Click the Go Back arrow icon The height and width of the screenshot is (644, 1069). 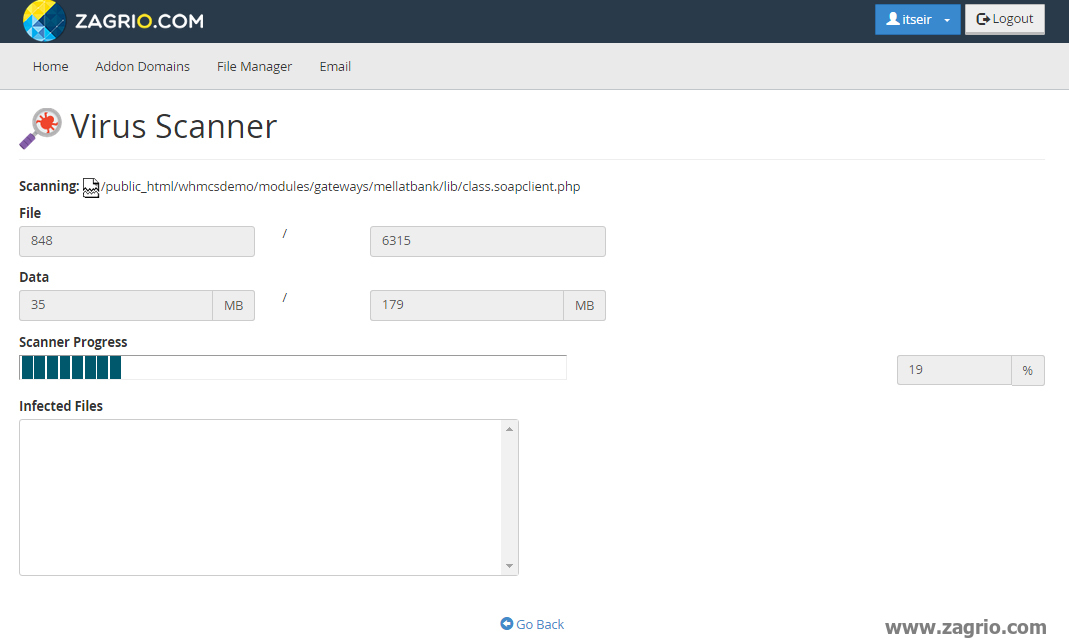coord(506,624)
